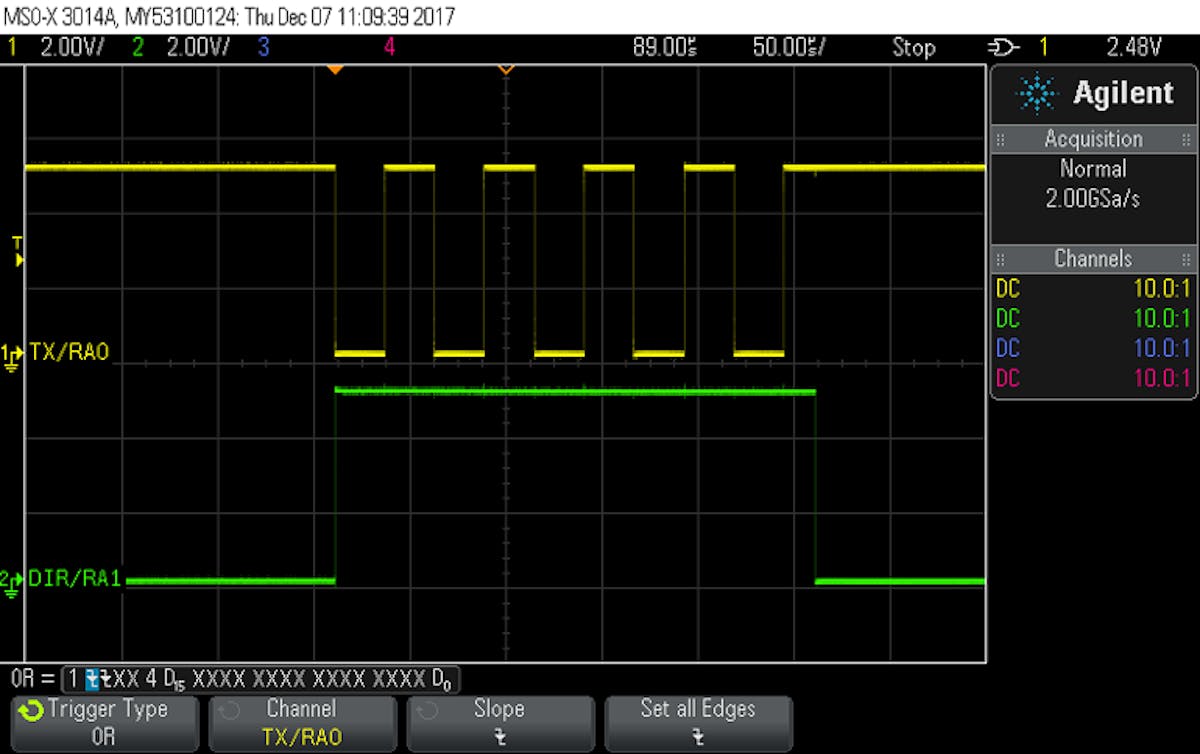The height and width of the screenshot is (754, 1200).
Task: Expand the Channels panel header
Action: coord(1092,259)
